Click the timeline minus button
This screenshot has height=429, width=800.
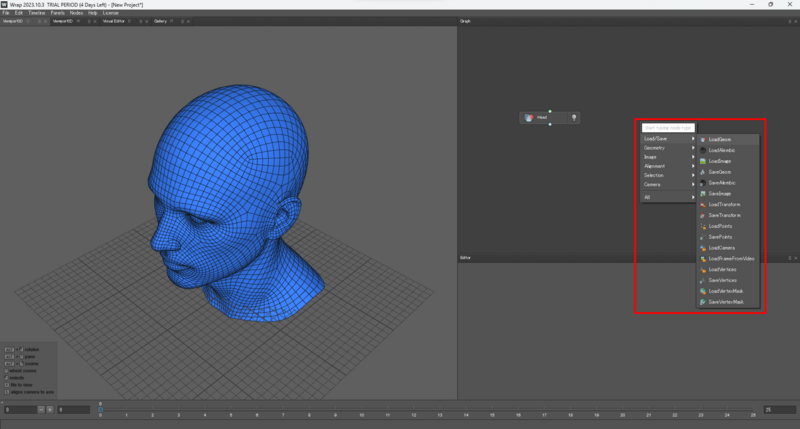coord(41,410)
